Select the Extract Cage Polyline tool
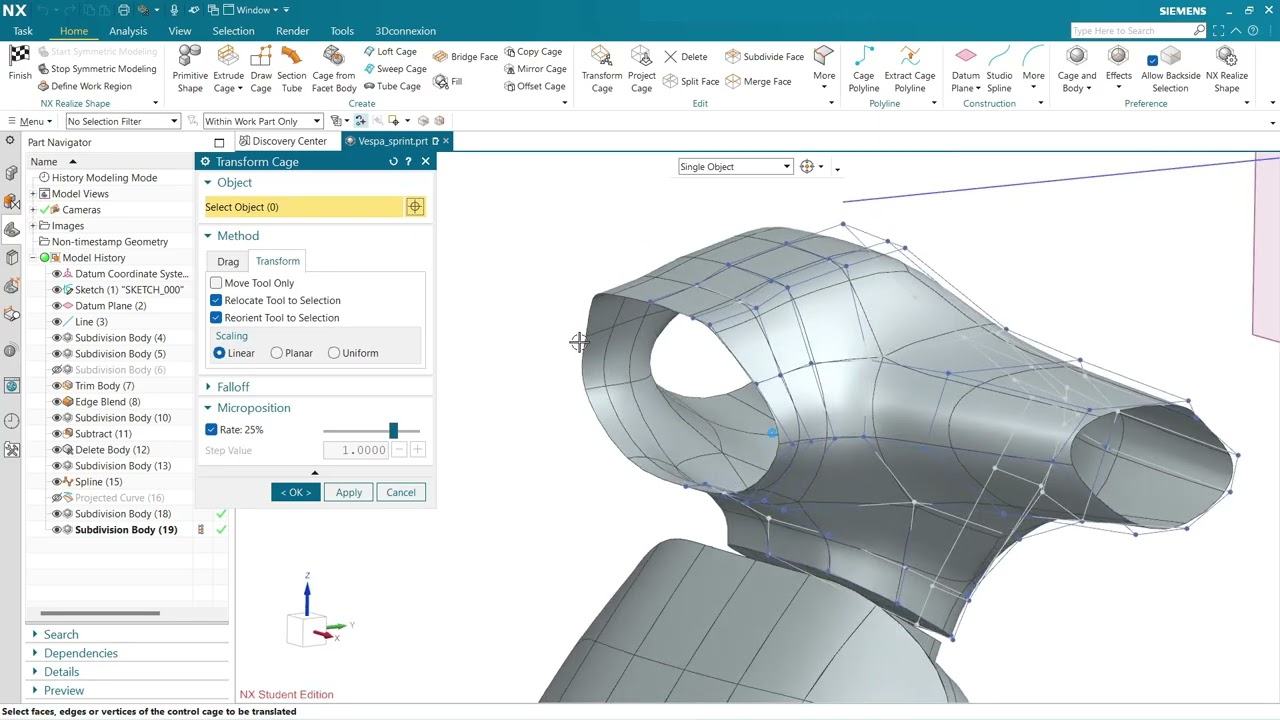The height and width of the screenshot is (720, 1280). pyautogui.click(x=910, y=68)
